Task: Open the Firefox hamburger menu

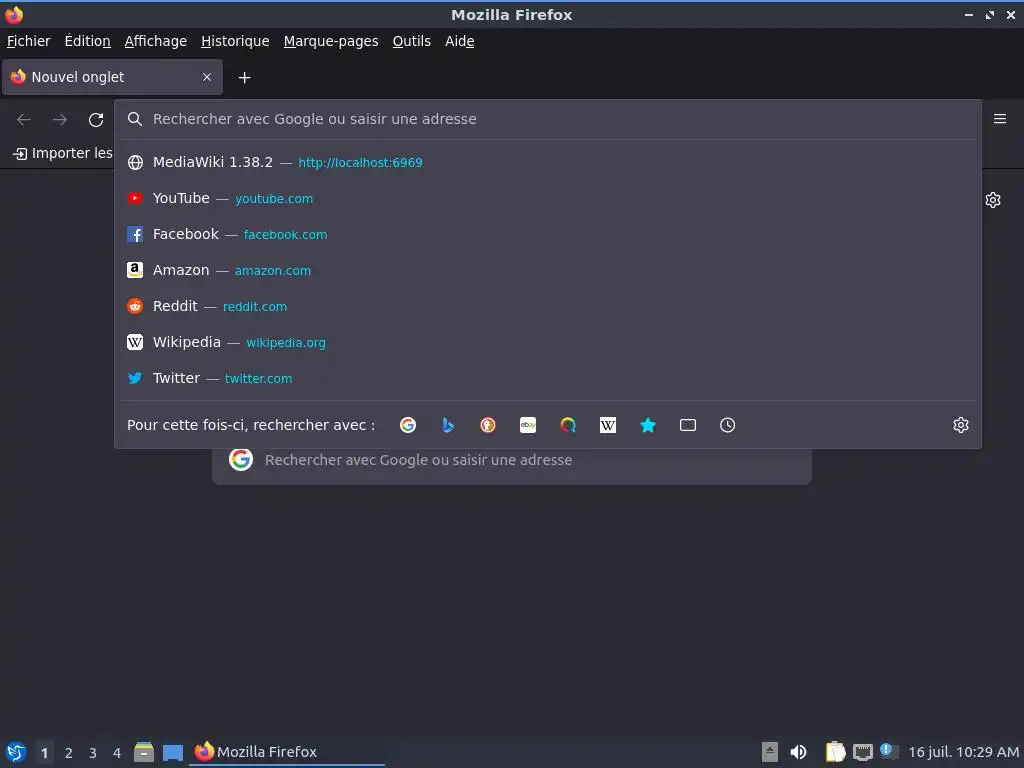Action: pyautogui.click(x=1000, y=119)
